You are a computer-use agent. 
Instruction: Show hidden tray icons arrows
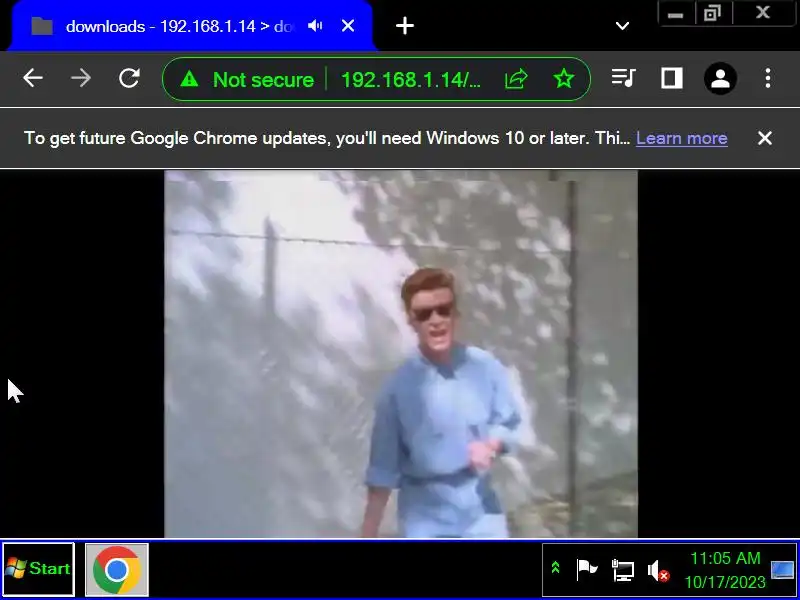[556, 567]
